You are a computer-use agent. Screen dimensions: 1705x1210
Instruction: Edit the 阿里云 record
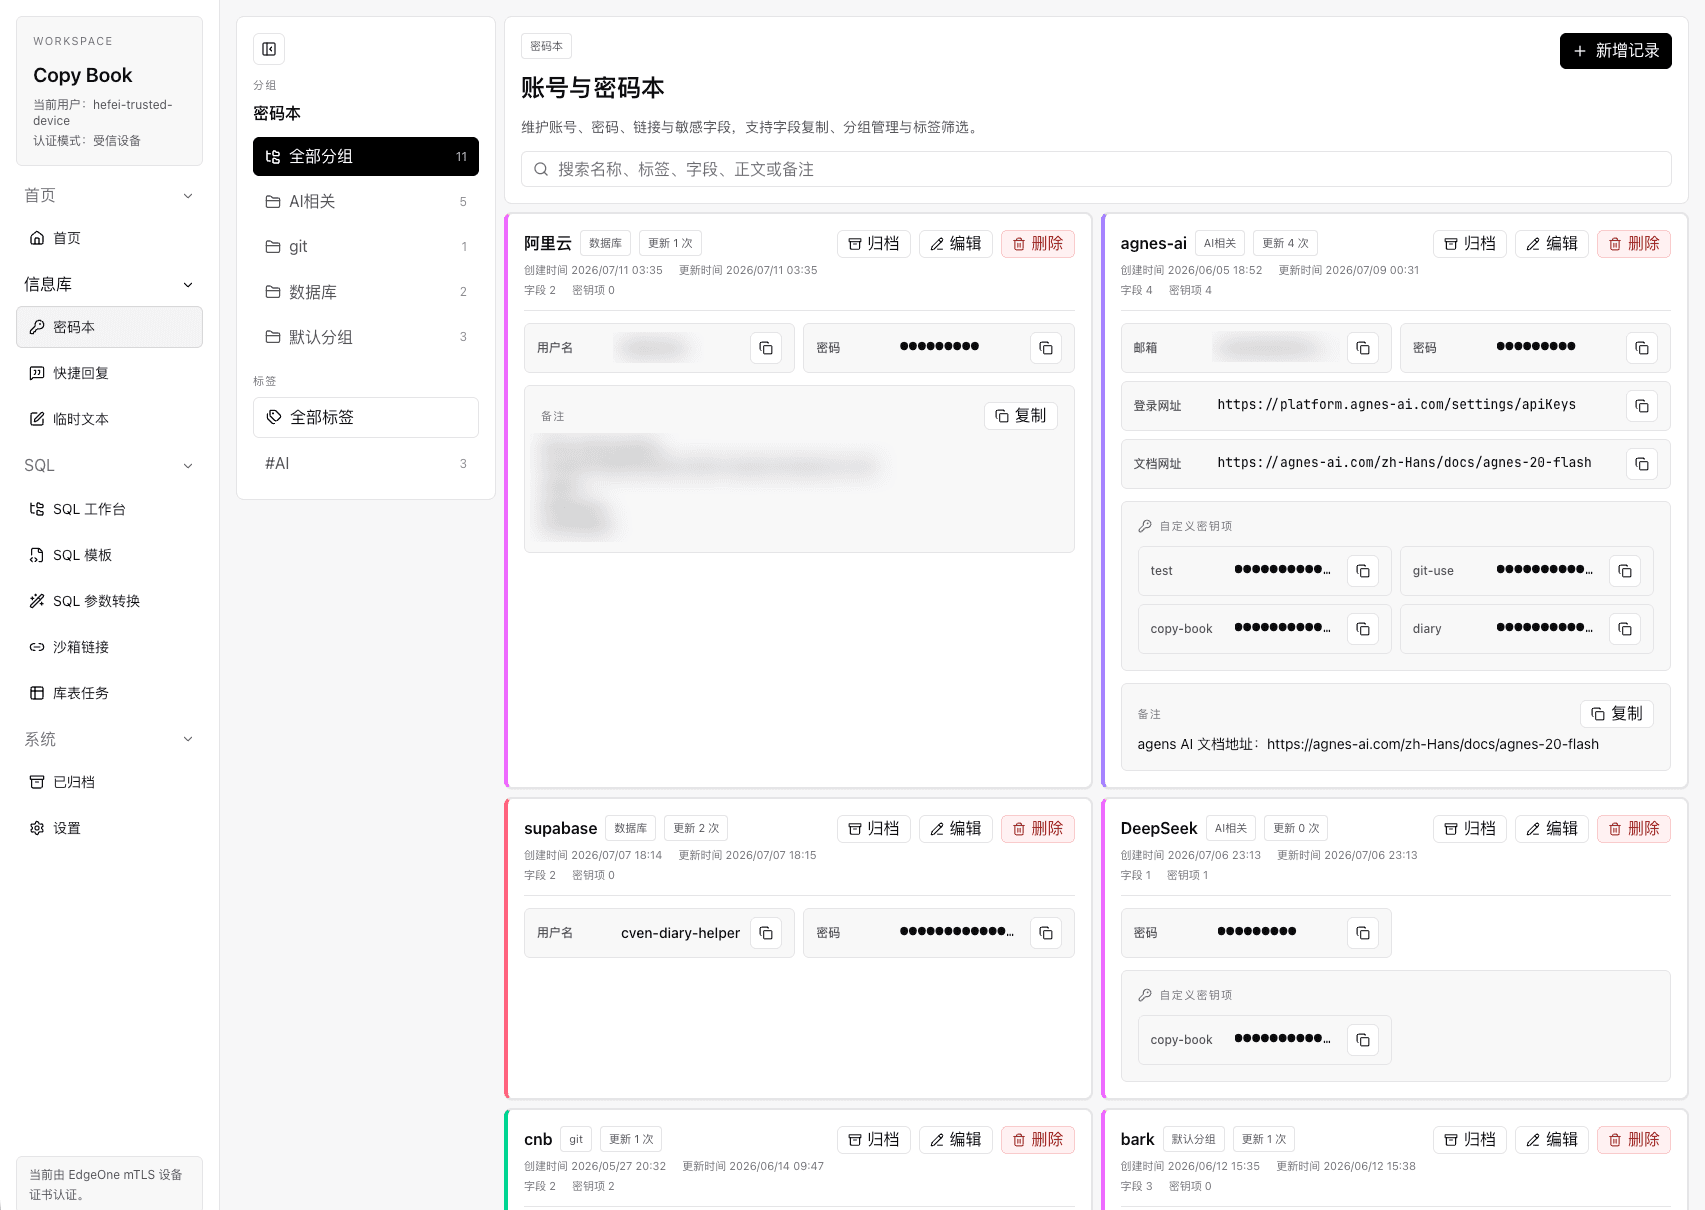tap(956, 244)
